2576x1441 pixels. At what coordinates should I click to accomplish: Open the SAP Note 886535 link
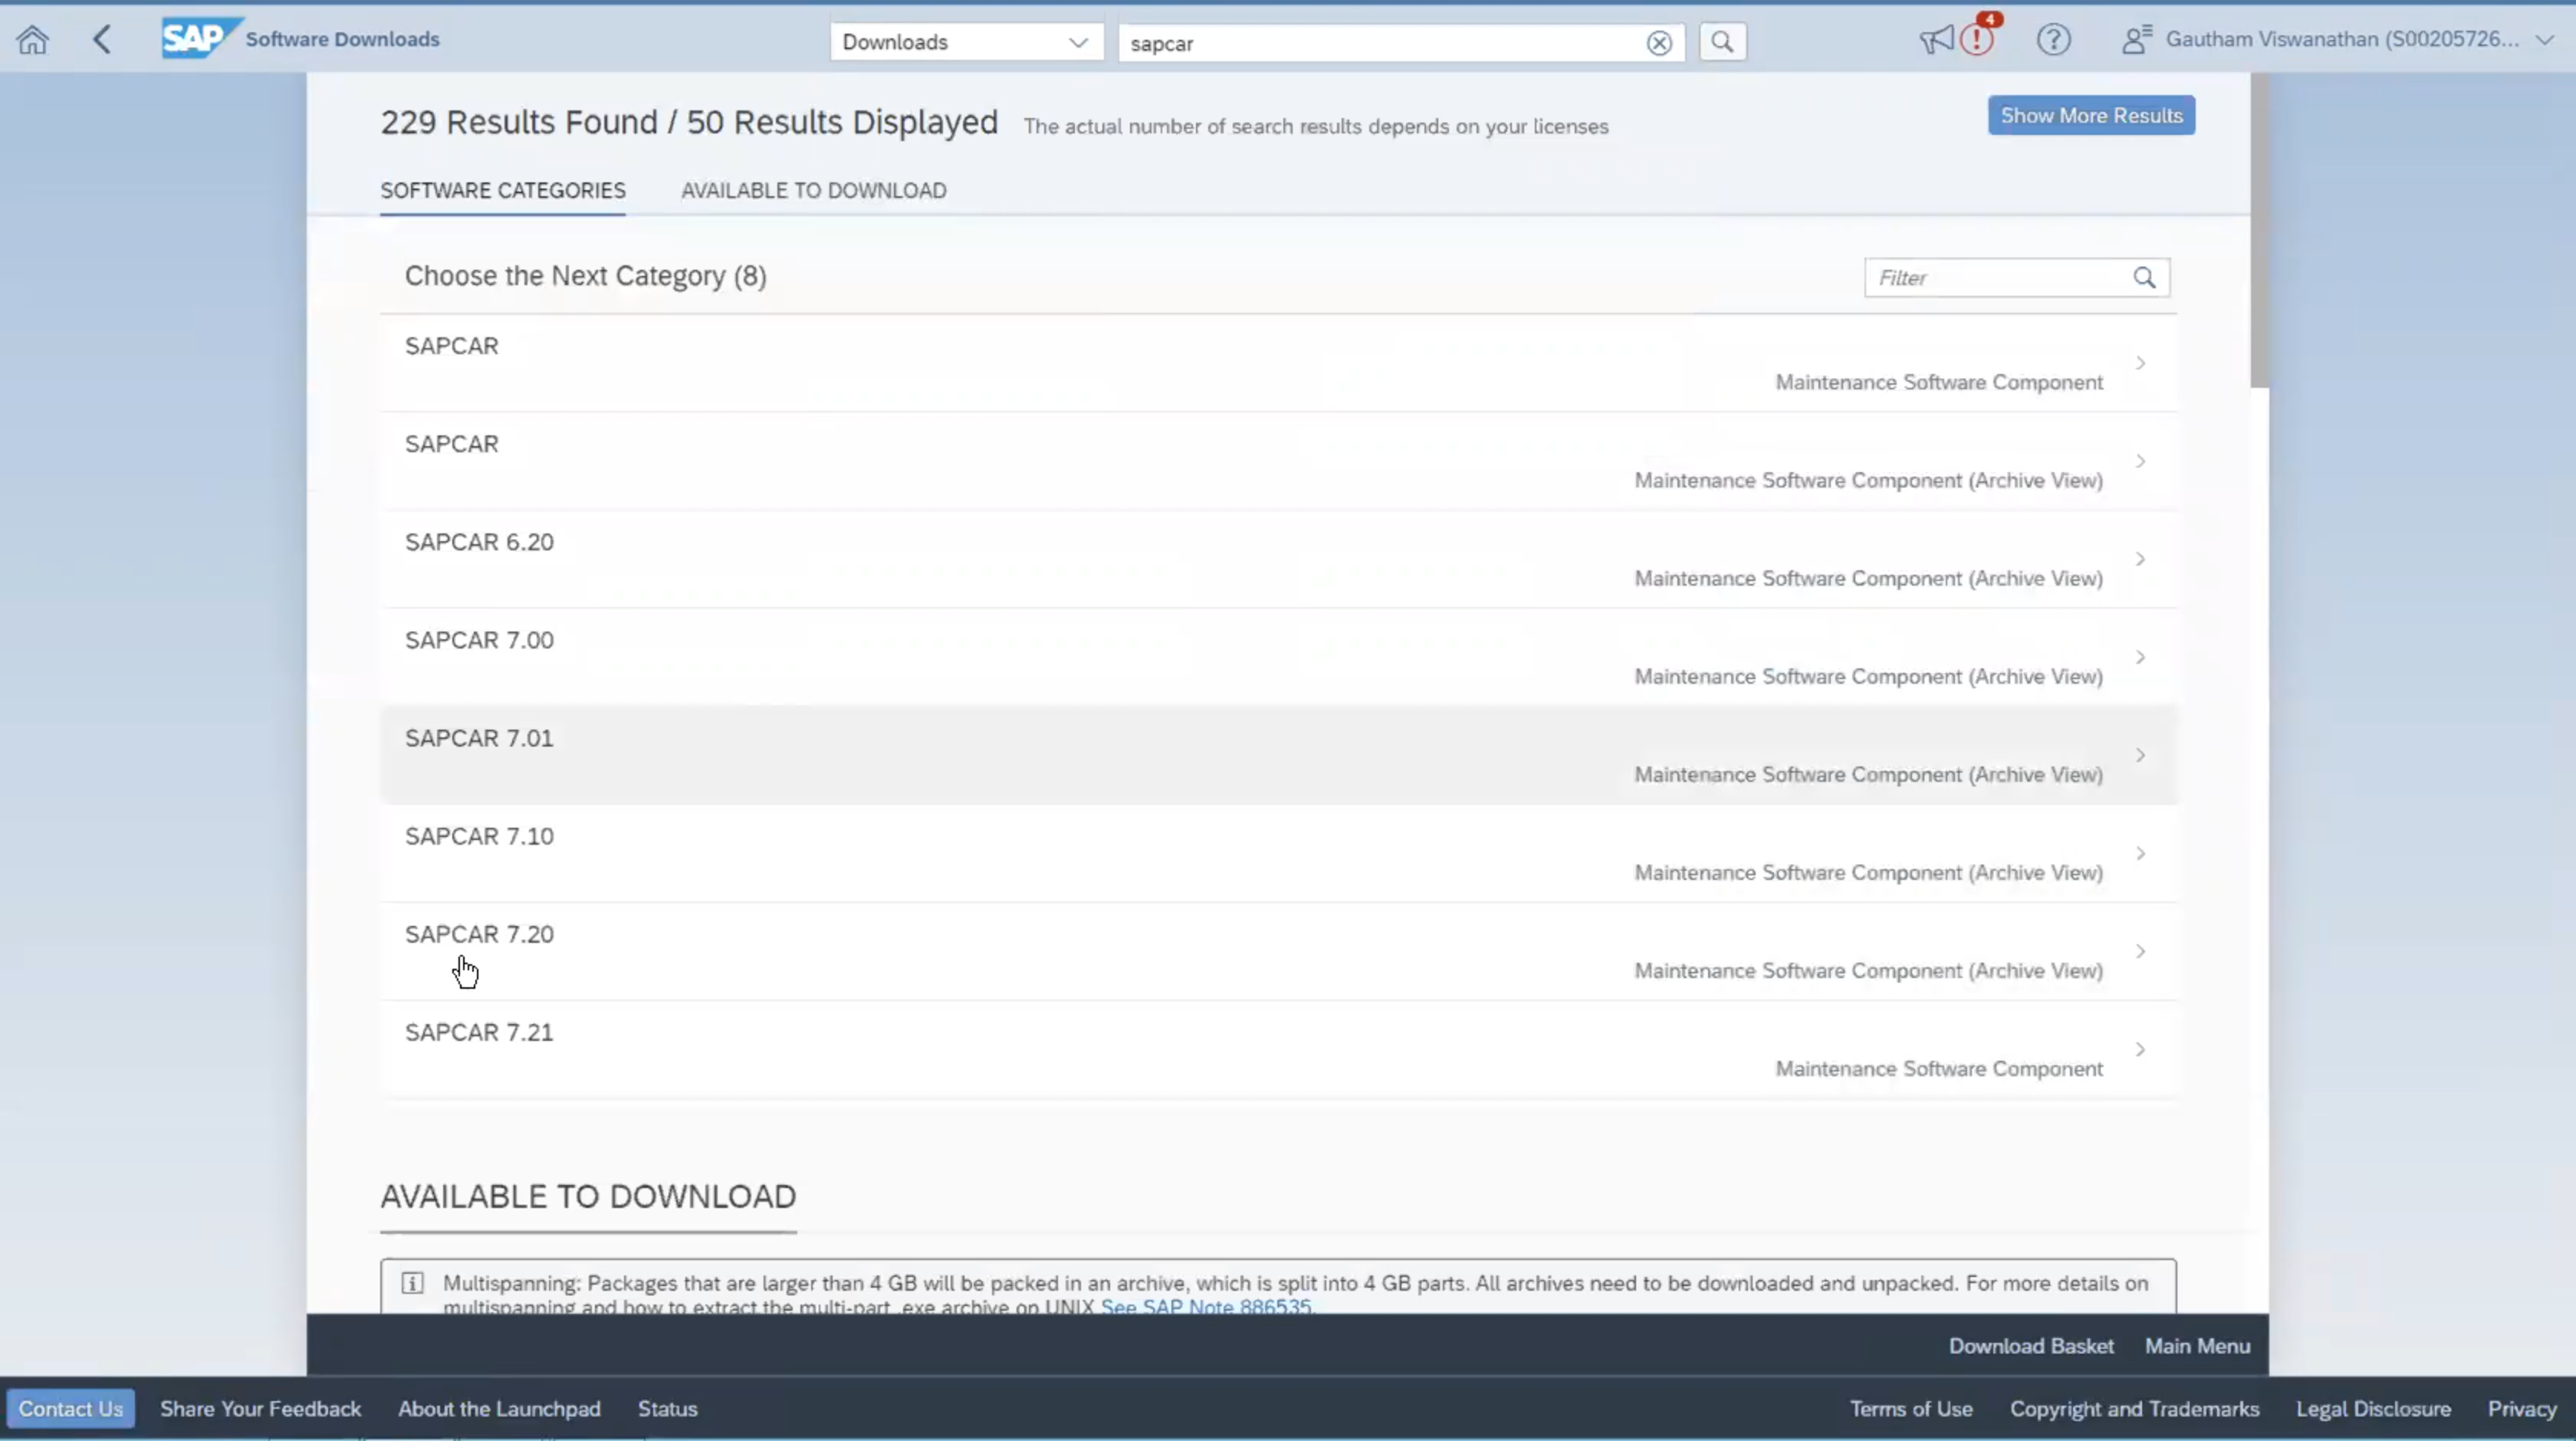pos(1205,1306)
